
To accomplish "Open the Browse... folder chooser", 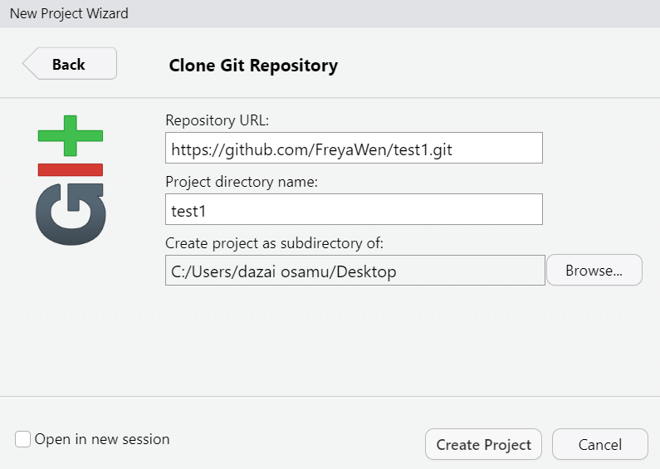I will click(594, 270).
